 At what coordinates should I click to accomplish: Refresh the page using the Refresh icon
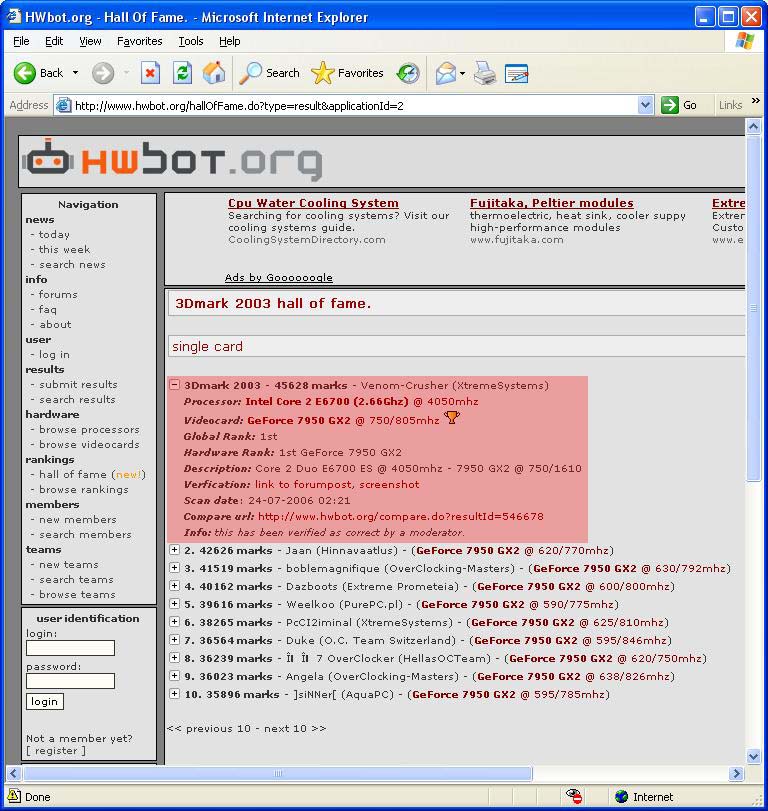point(182,73)
